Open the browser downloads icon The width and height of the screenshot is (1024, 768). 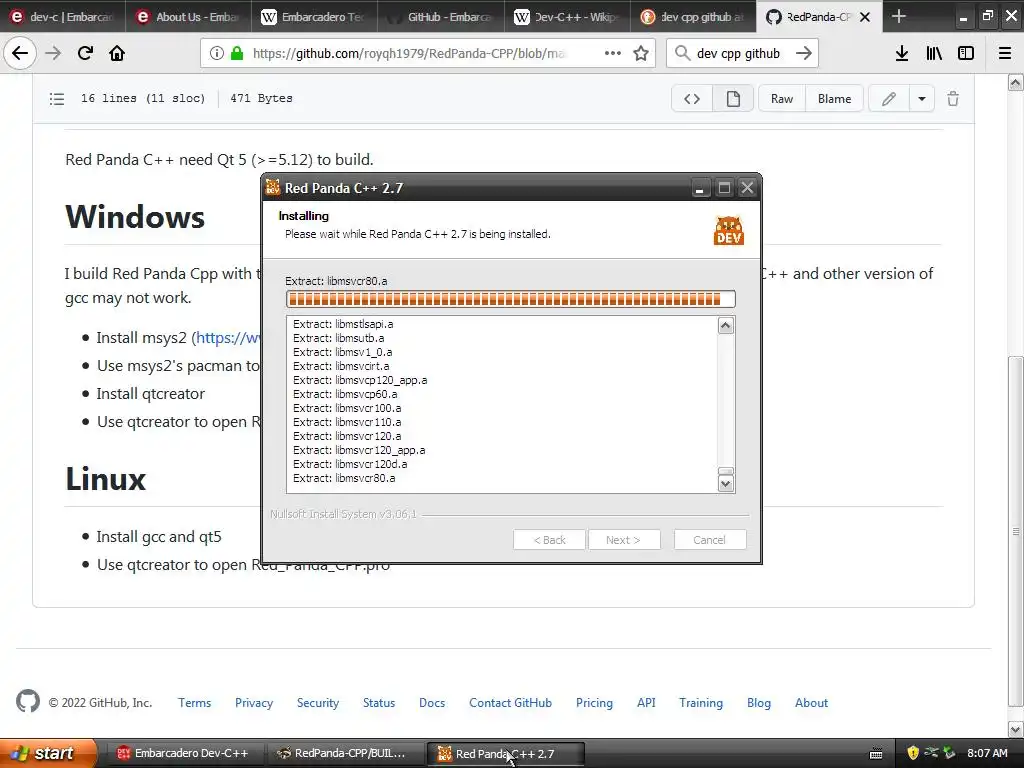click(902, 53)
